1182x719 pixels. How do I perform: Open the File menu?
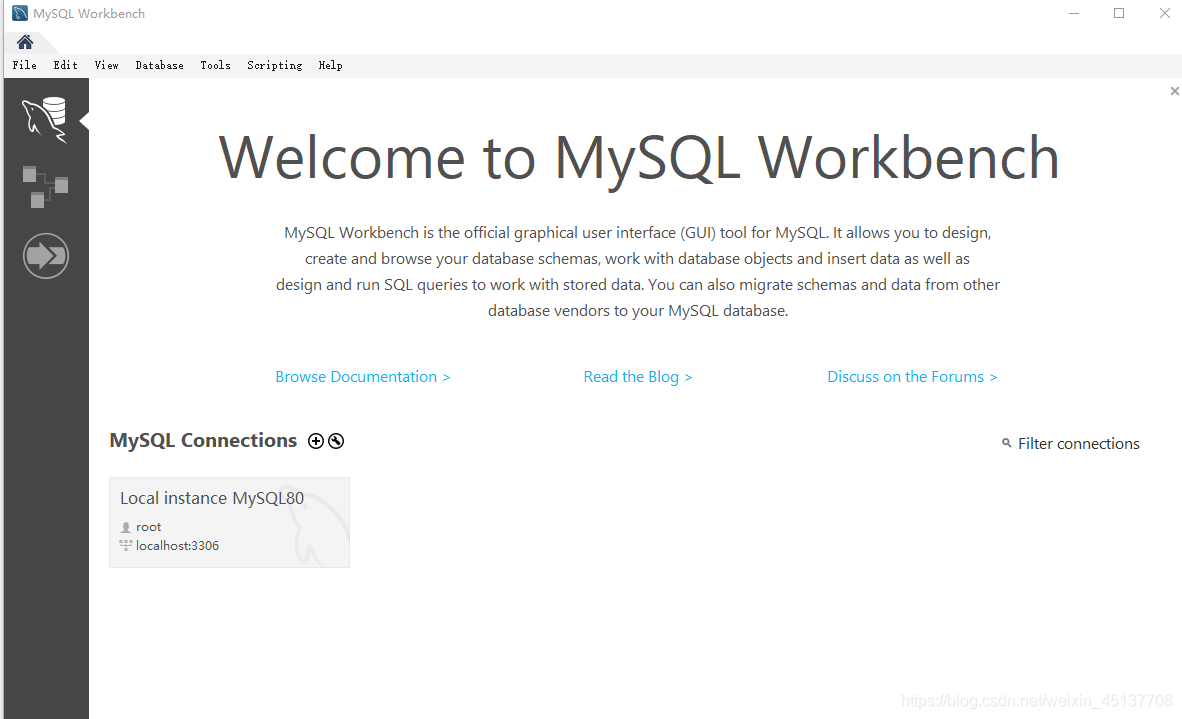tap(25, 66)
